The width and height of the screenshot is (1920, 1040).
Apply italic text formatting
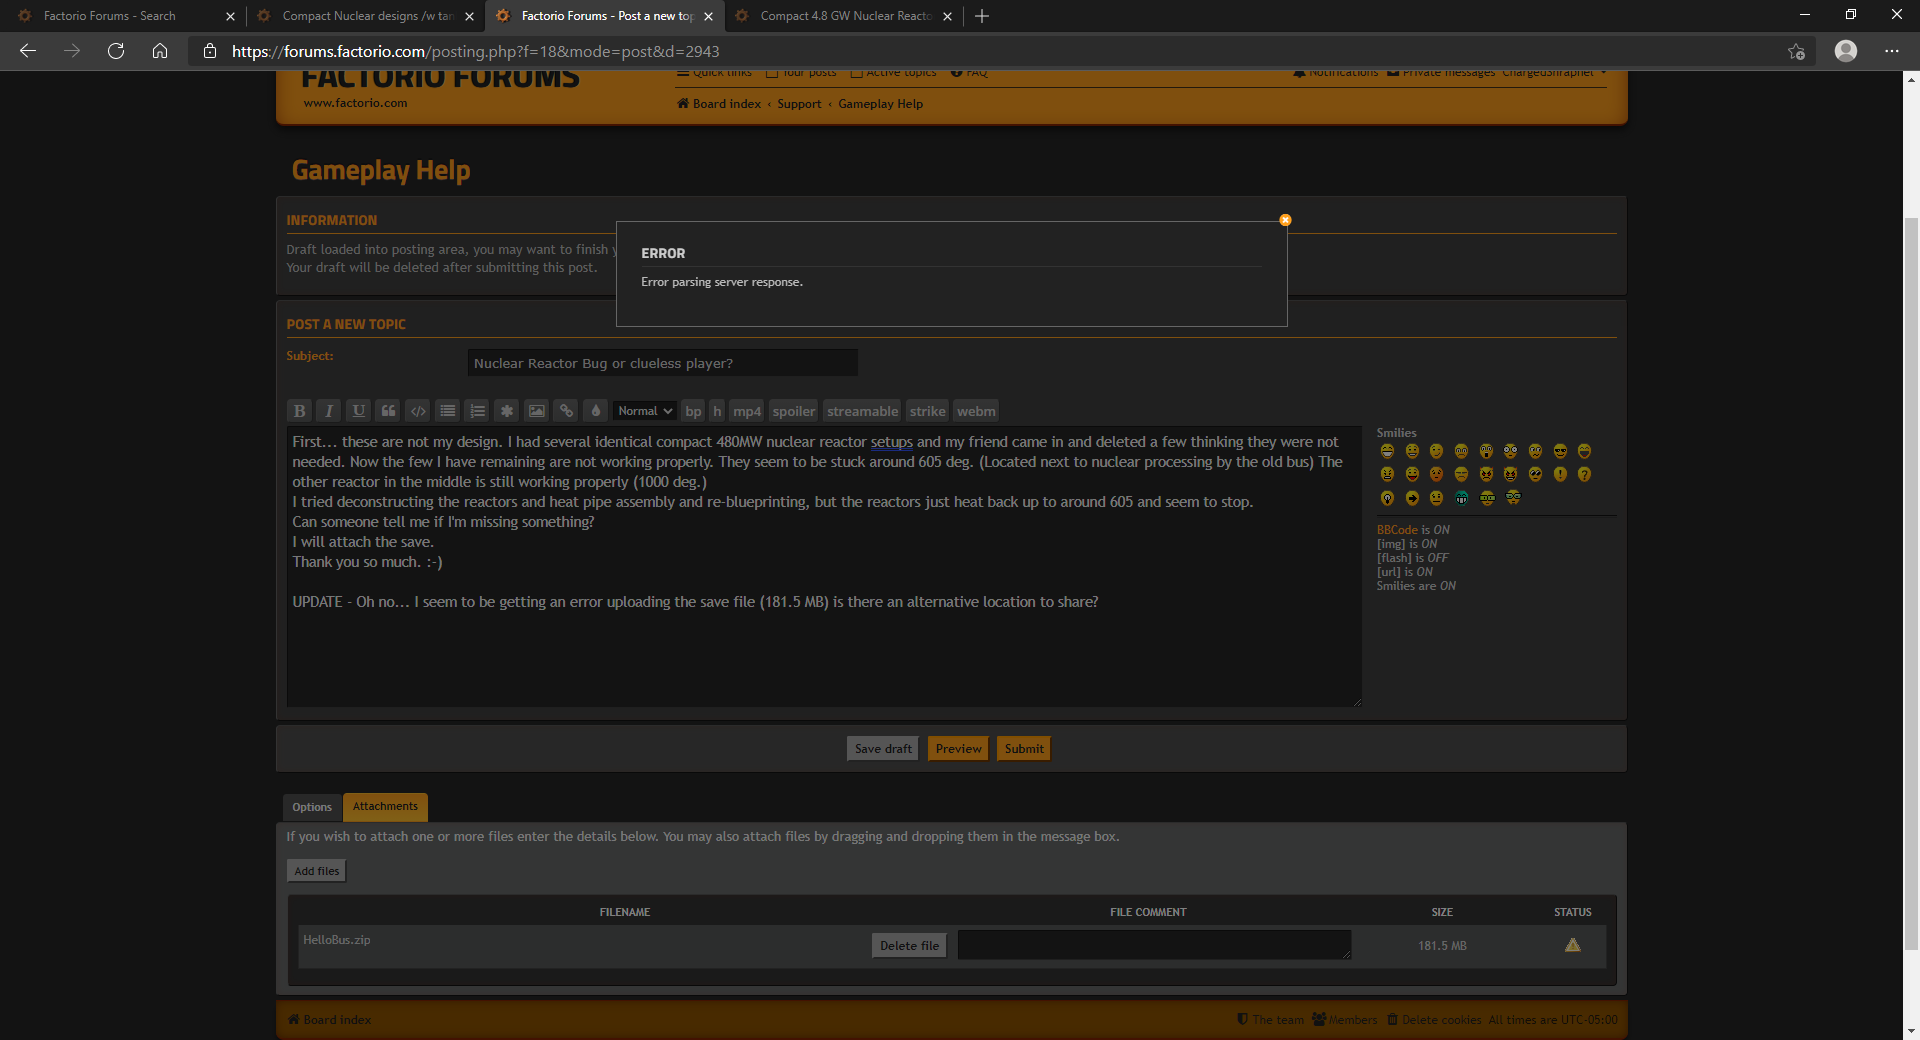pyautogui.click(x=328, y=411)
